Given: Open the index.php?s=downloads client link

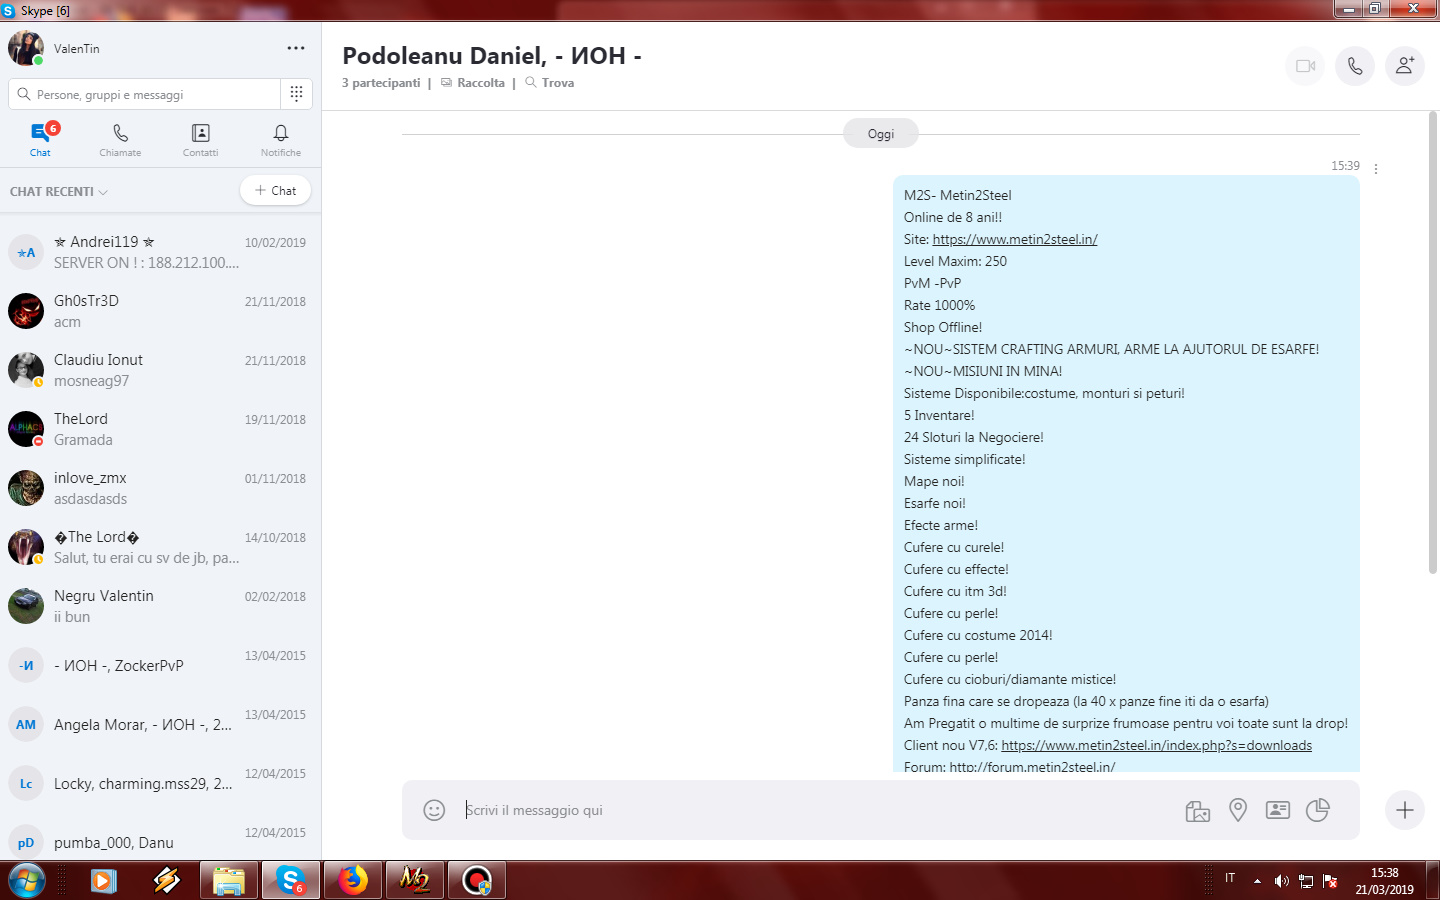Looking at the screenshot, I should tap(1156, 745).
